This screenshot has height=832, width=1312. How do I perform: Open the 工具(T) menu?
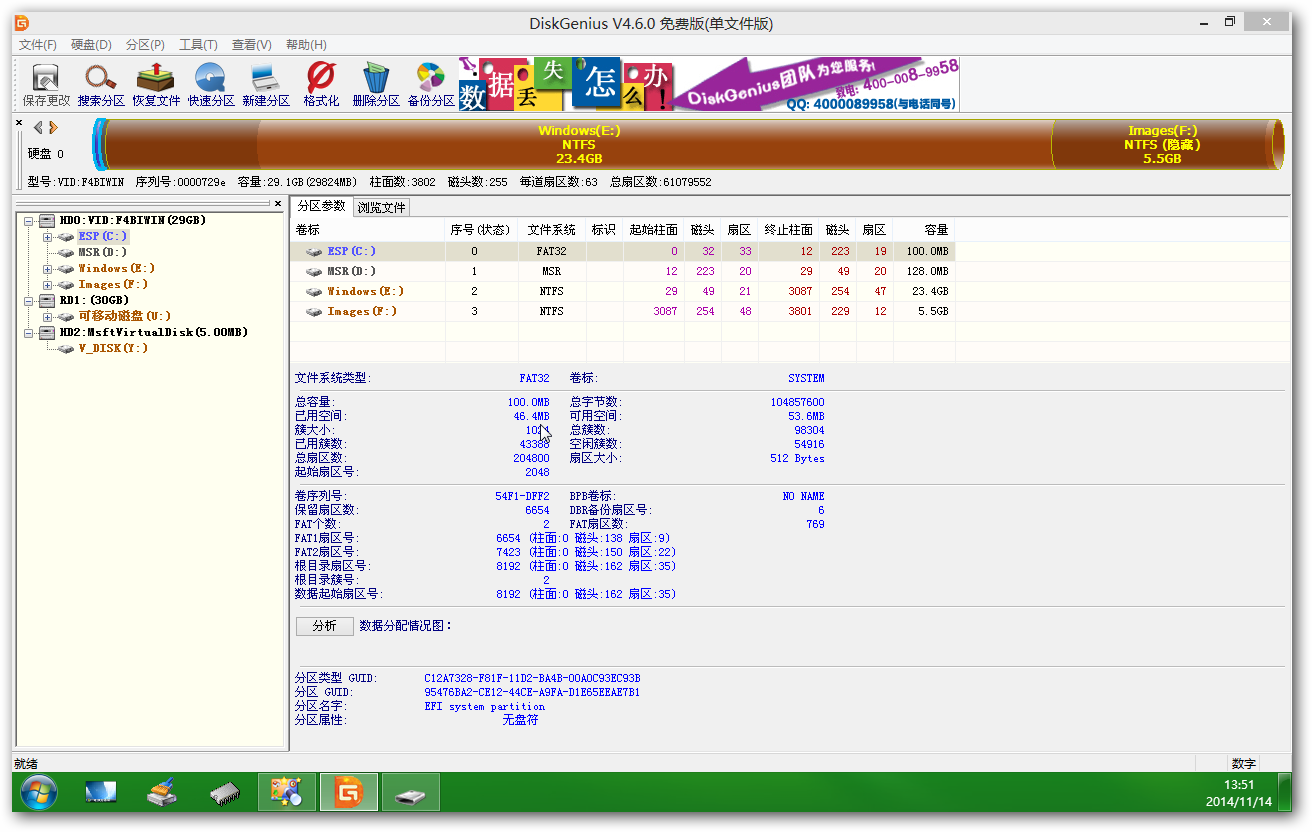[x=198, y=45]
